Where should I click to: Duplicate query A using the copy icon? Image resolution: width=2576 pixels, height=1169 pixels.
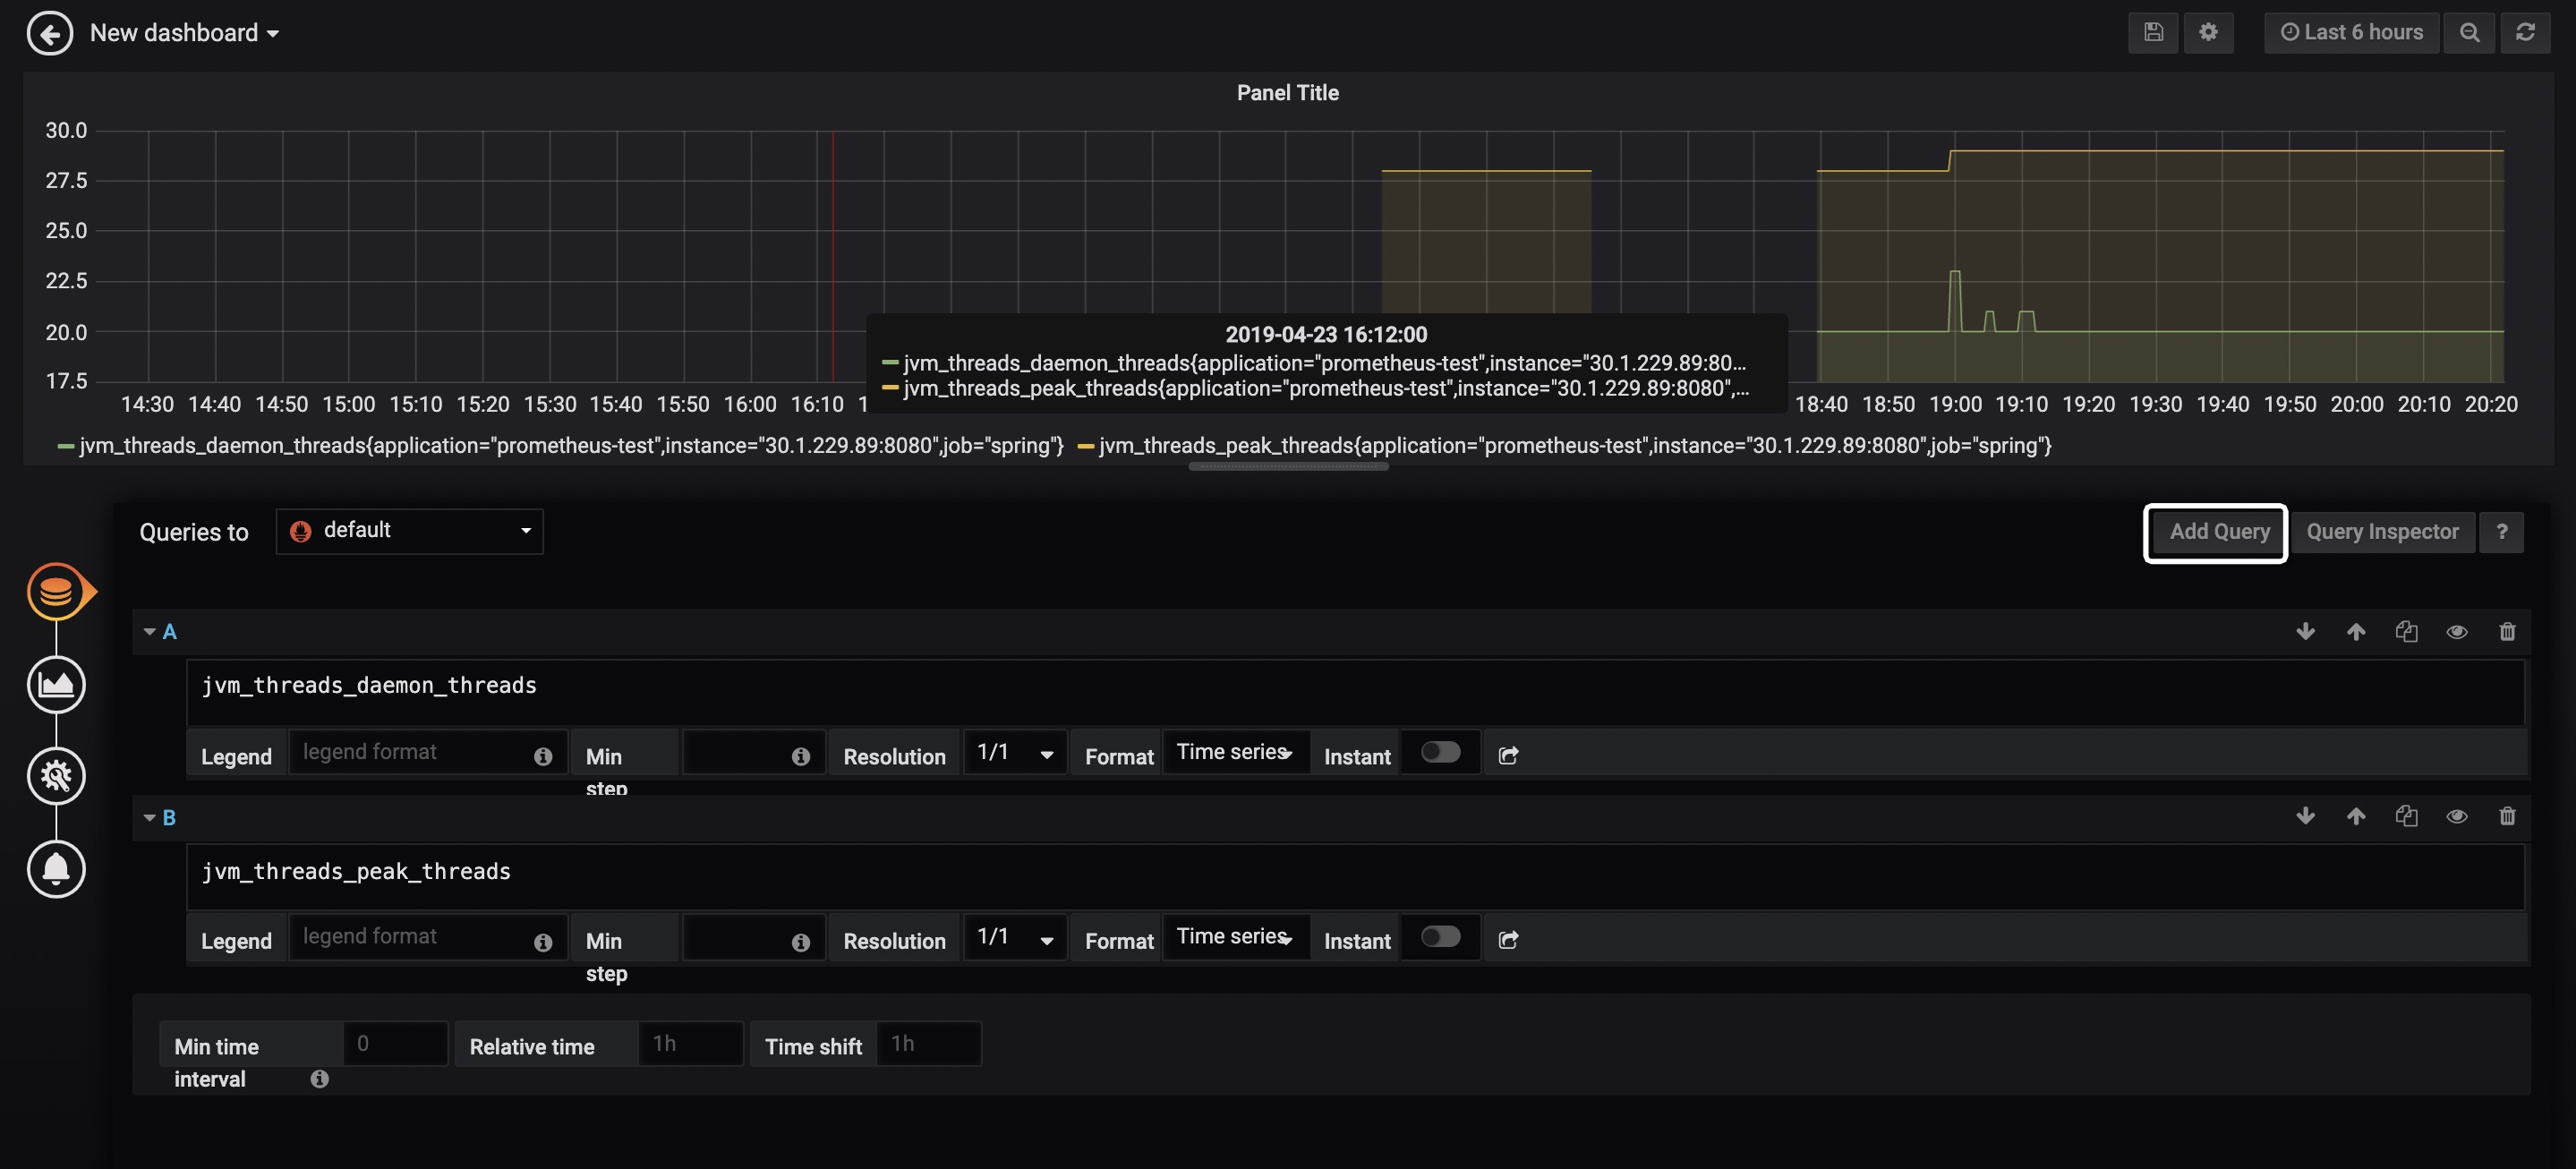[x=2406, y=631]
